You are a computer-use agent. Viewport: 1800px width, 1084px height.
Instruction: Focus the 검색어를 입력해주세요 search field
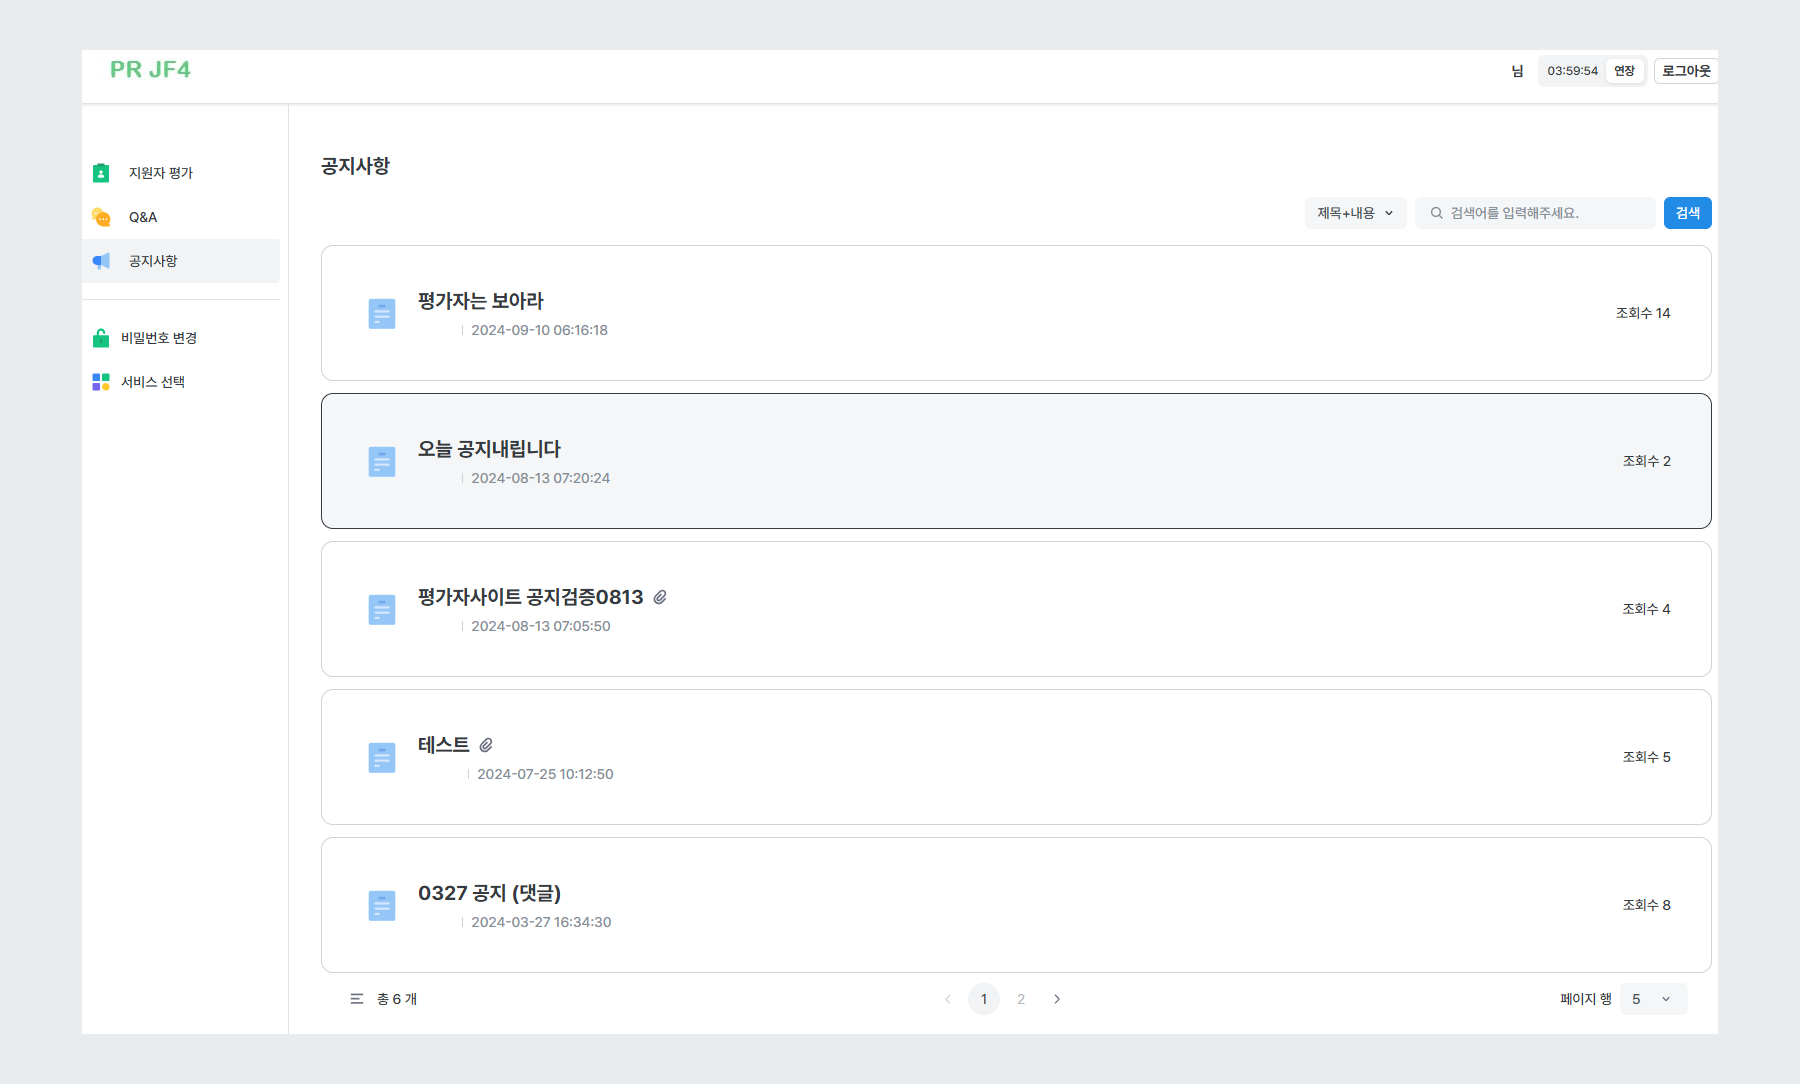coord(1535,213)
